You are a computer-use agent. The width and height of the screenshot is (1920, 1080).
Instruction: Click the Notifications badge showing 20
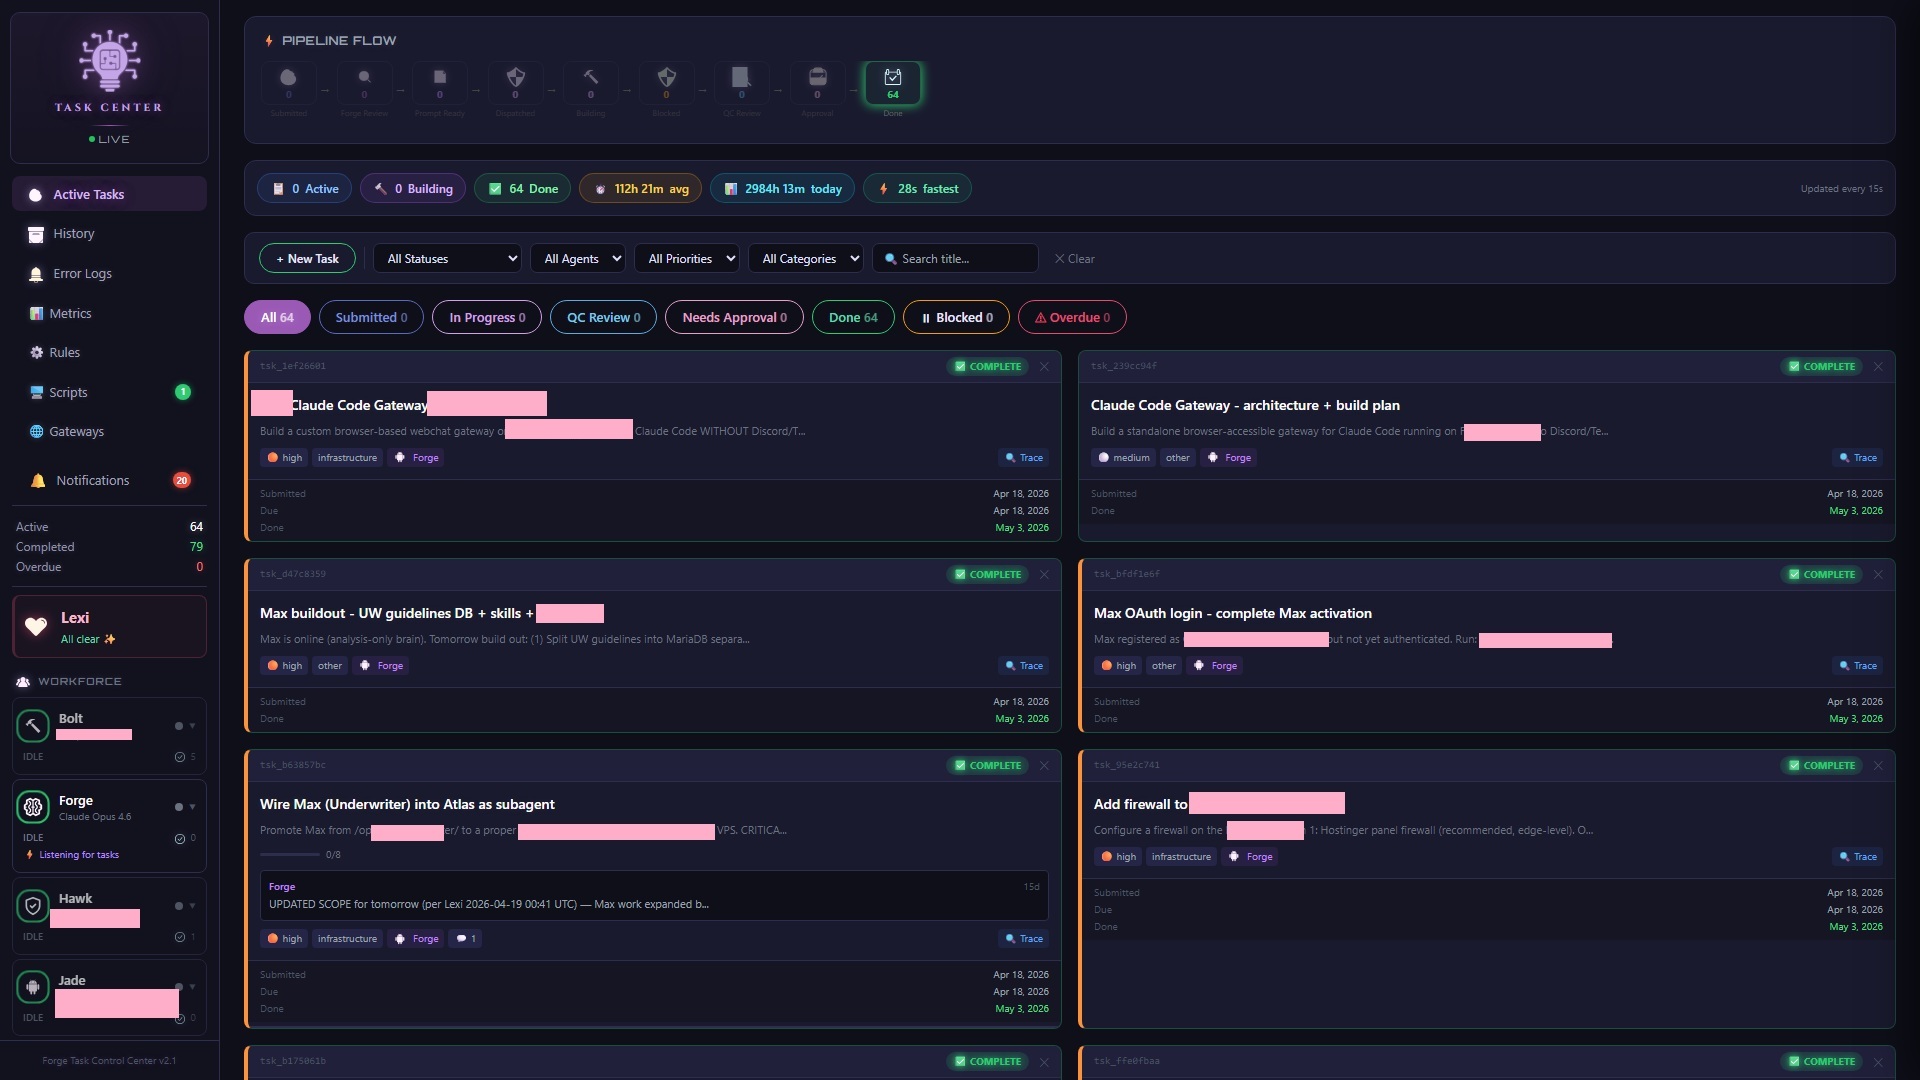pos(181,481)
